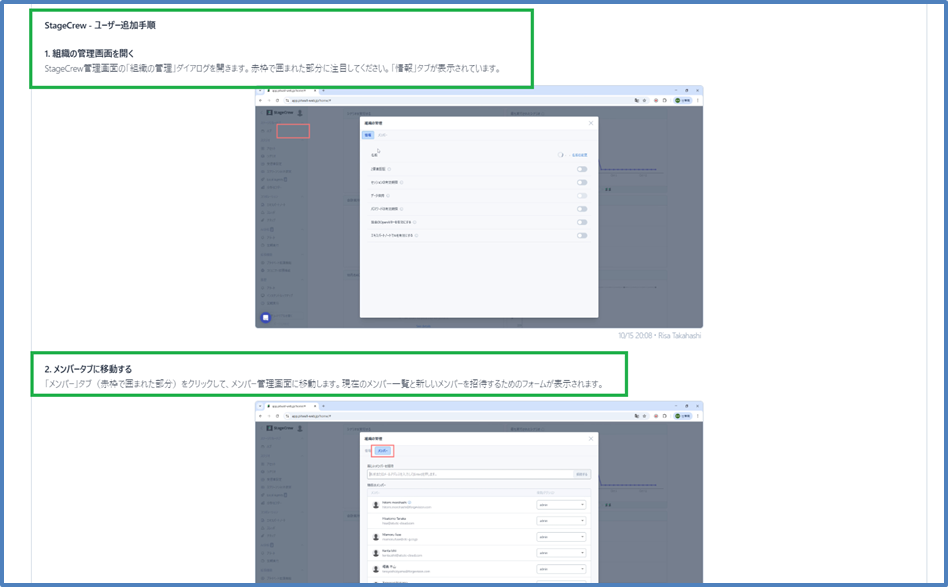Viewport: 948px width, 587px height.
Task: Click new tab plus in lower screenshot browser
Action: click(x=323, y=406)
